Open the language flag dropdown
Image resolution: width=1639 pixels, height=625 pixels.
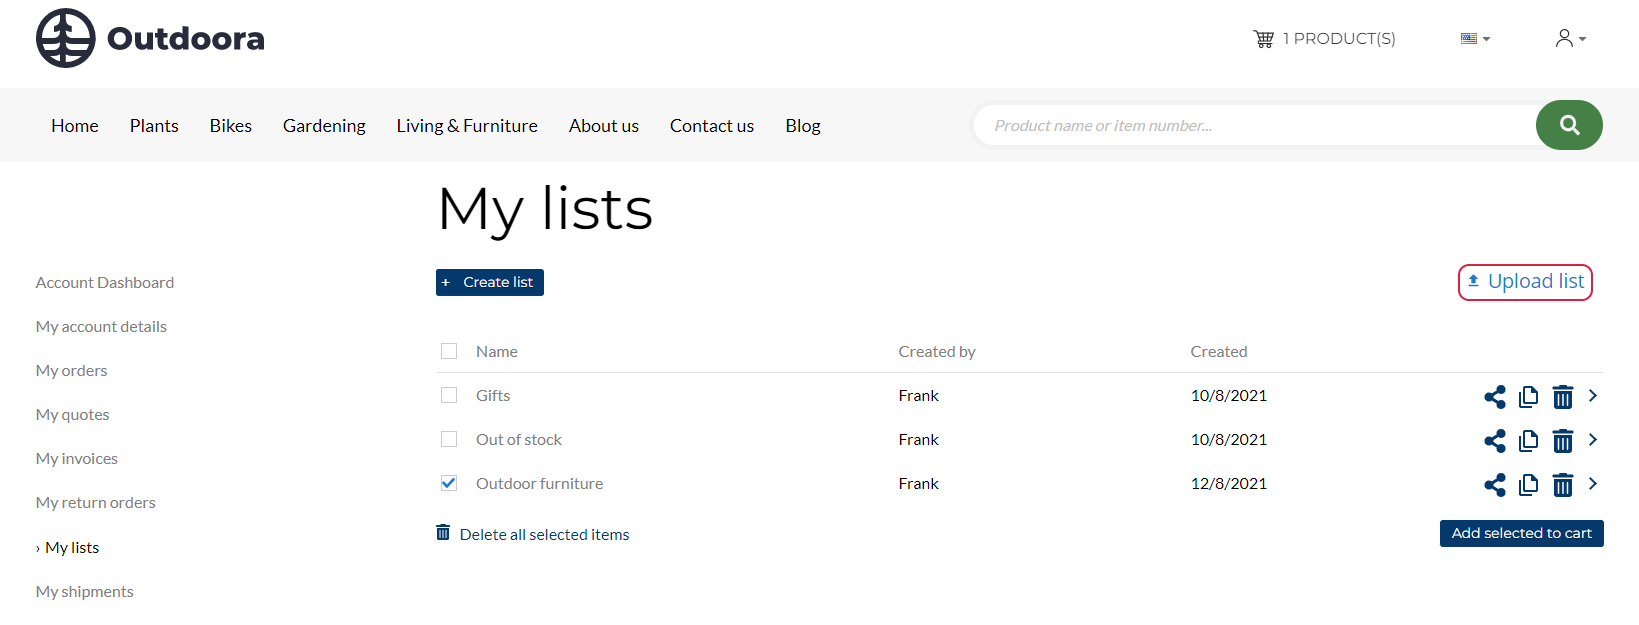pos(1475,39)
